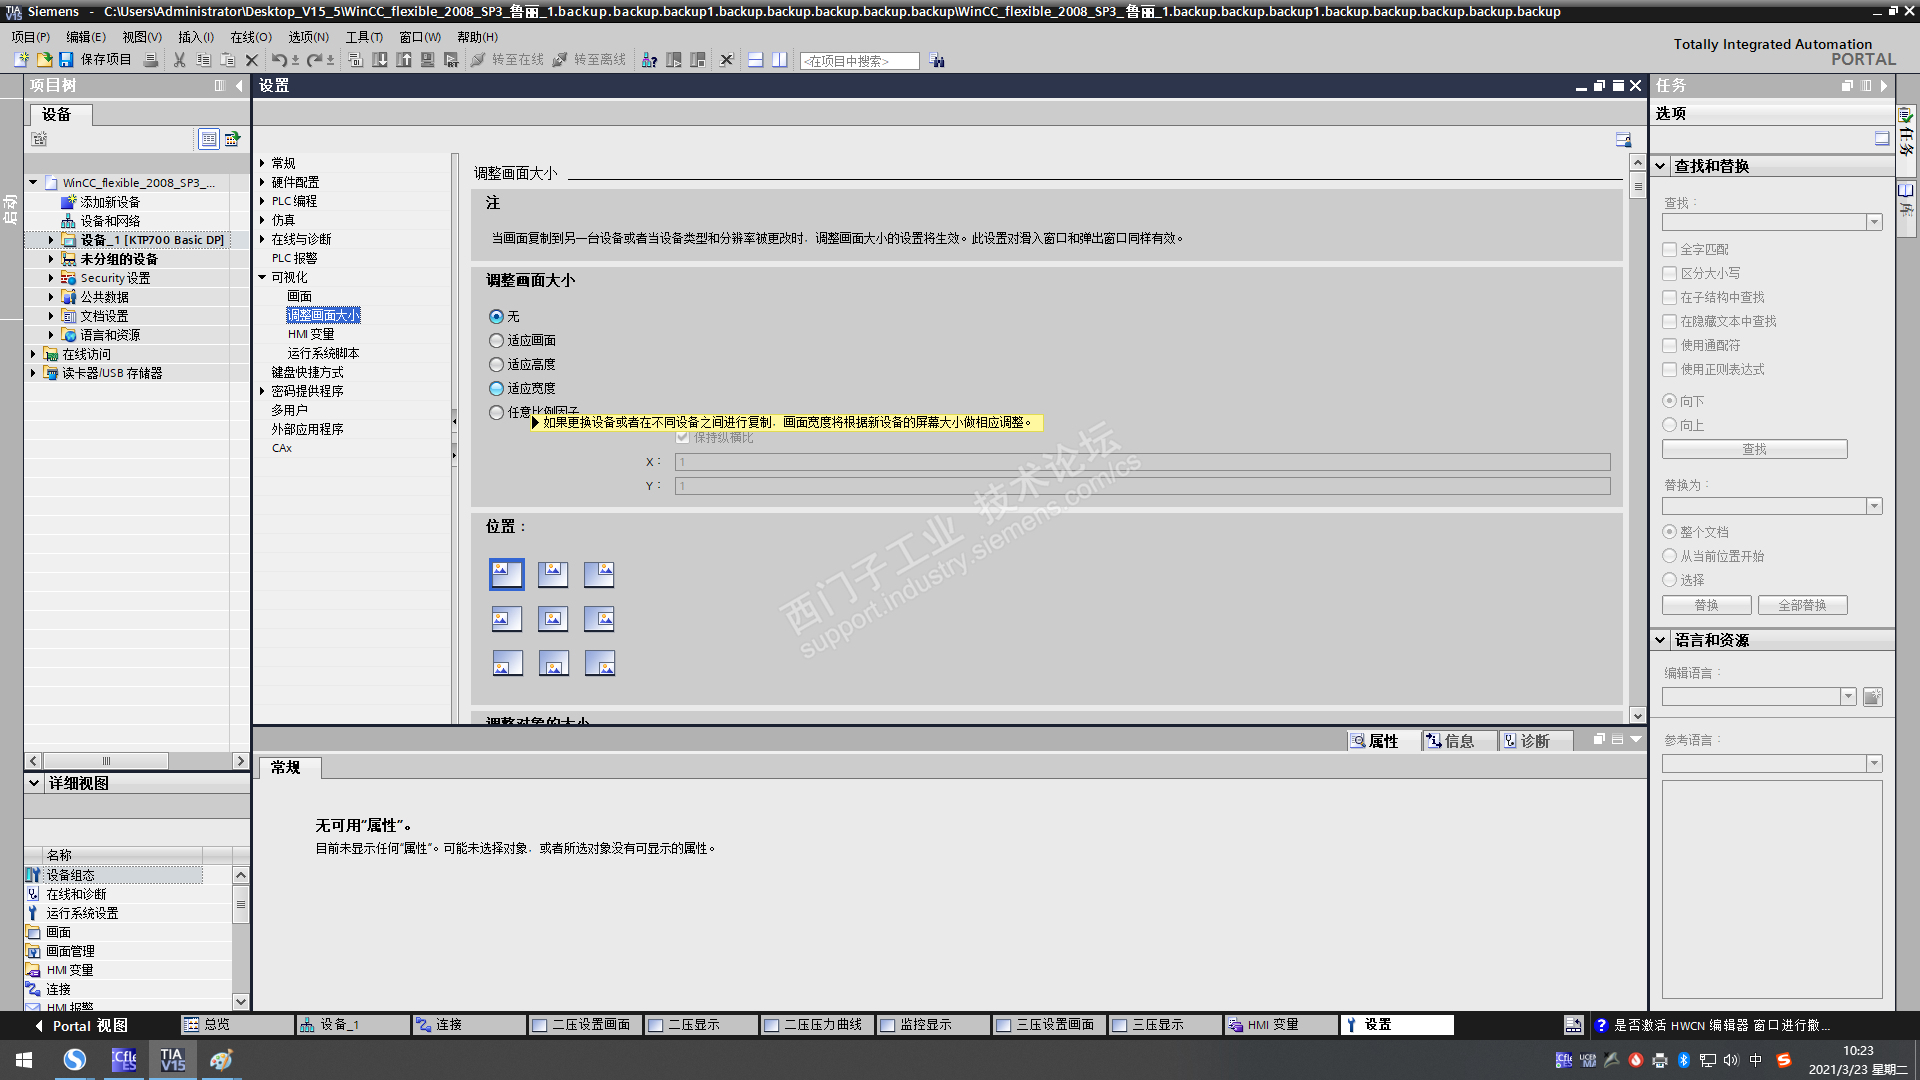
Task: Click the project search input field
Action: pos(859,61)
